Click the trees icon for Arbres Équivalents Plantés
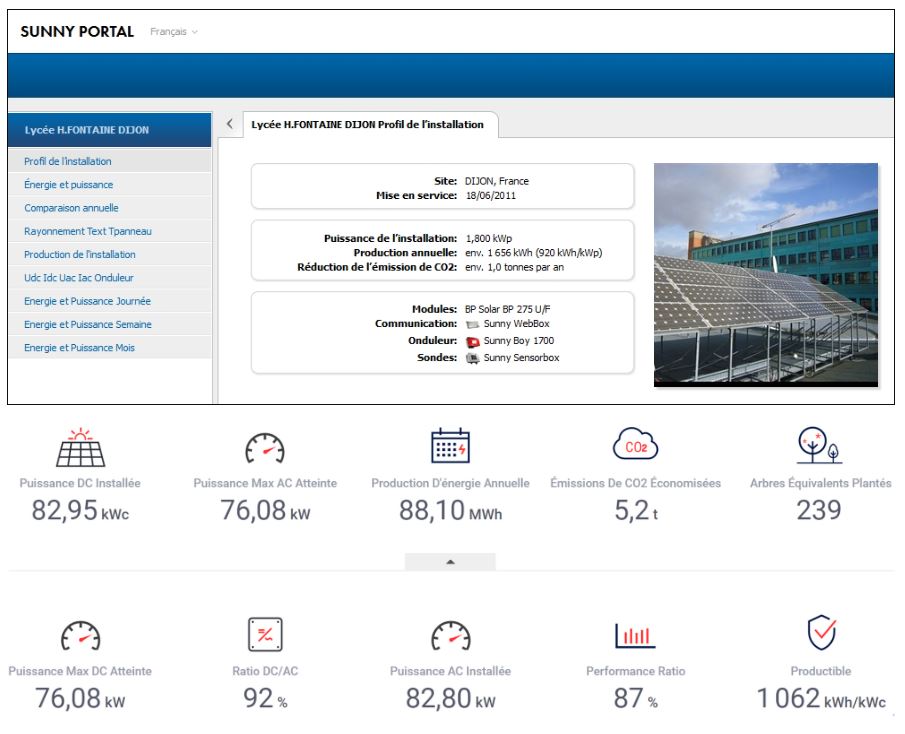905x734 pixels. [820, 445]
